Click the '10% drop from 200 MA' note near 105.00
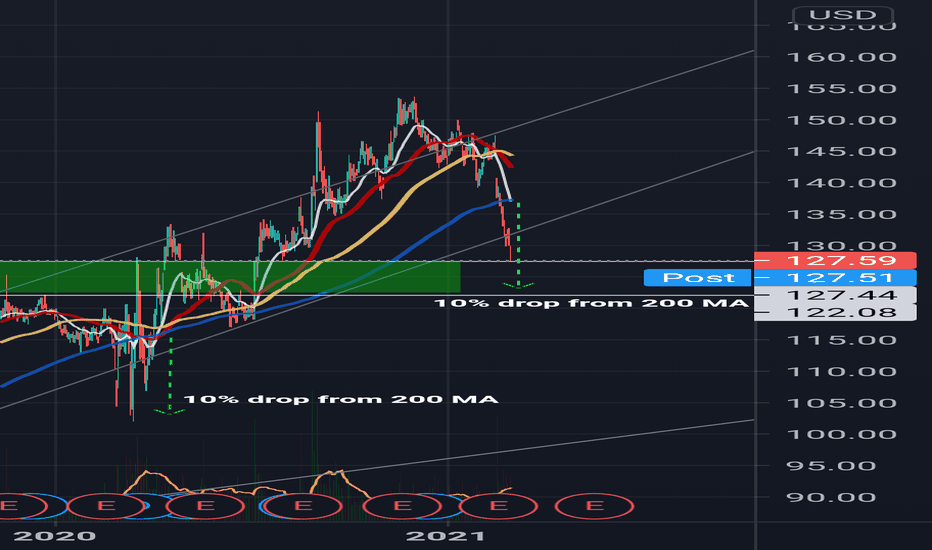Screen dimensions: 932x550 (341, 399)
